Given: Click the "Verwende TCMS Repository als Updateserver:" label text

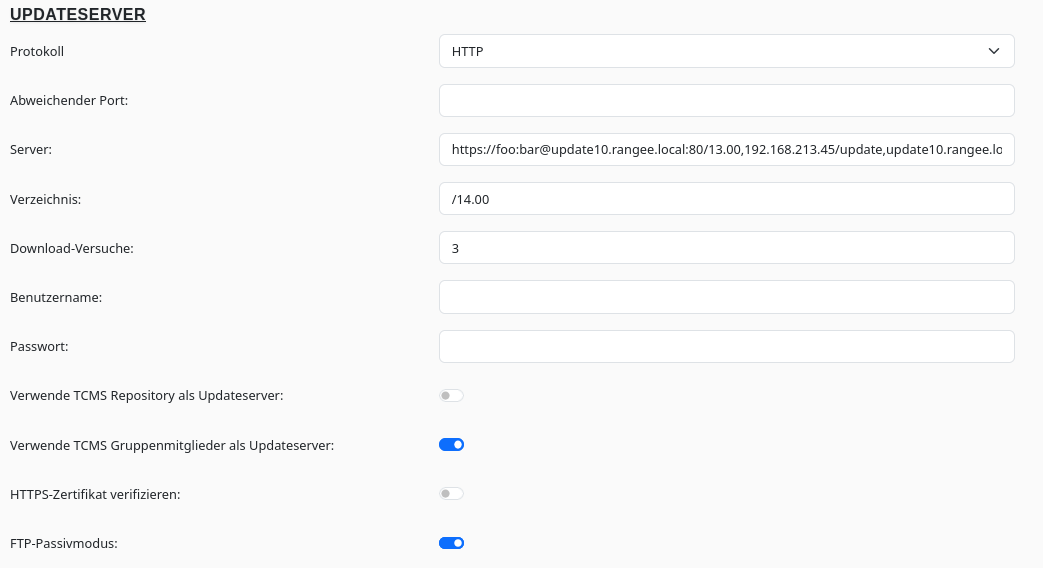Looking at the screenshot, I should (x=147, y=396).
